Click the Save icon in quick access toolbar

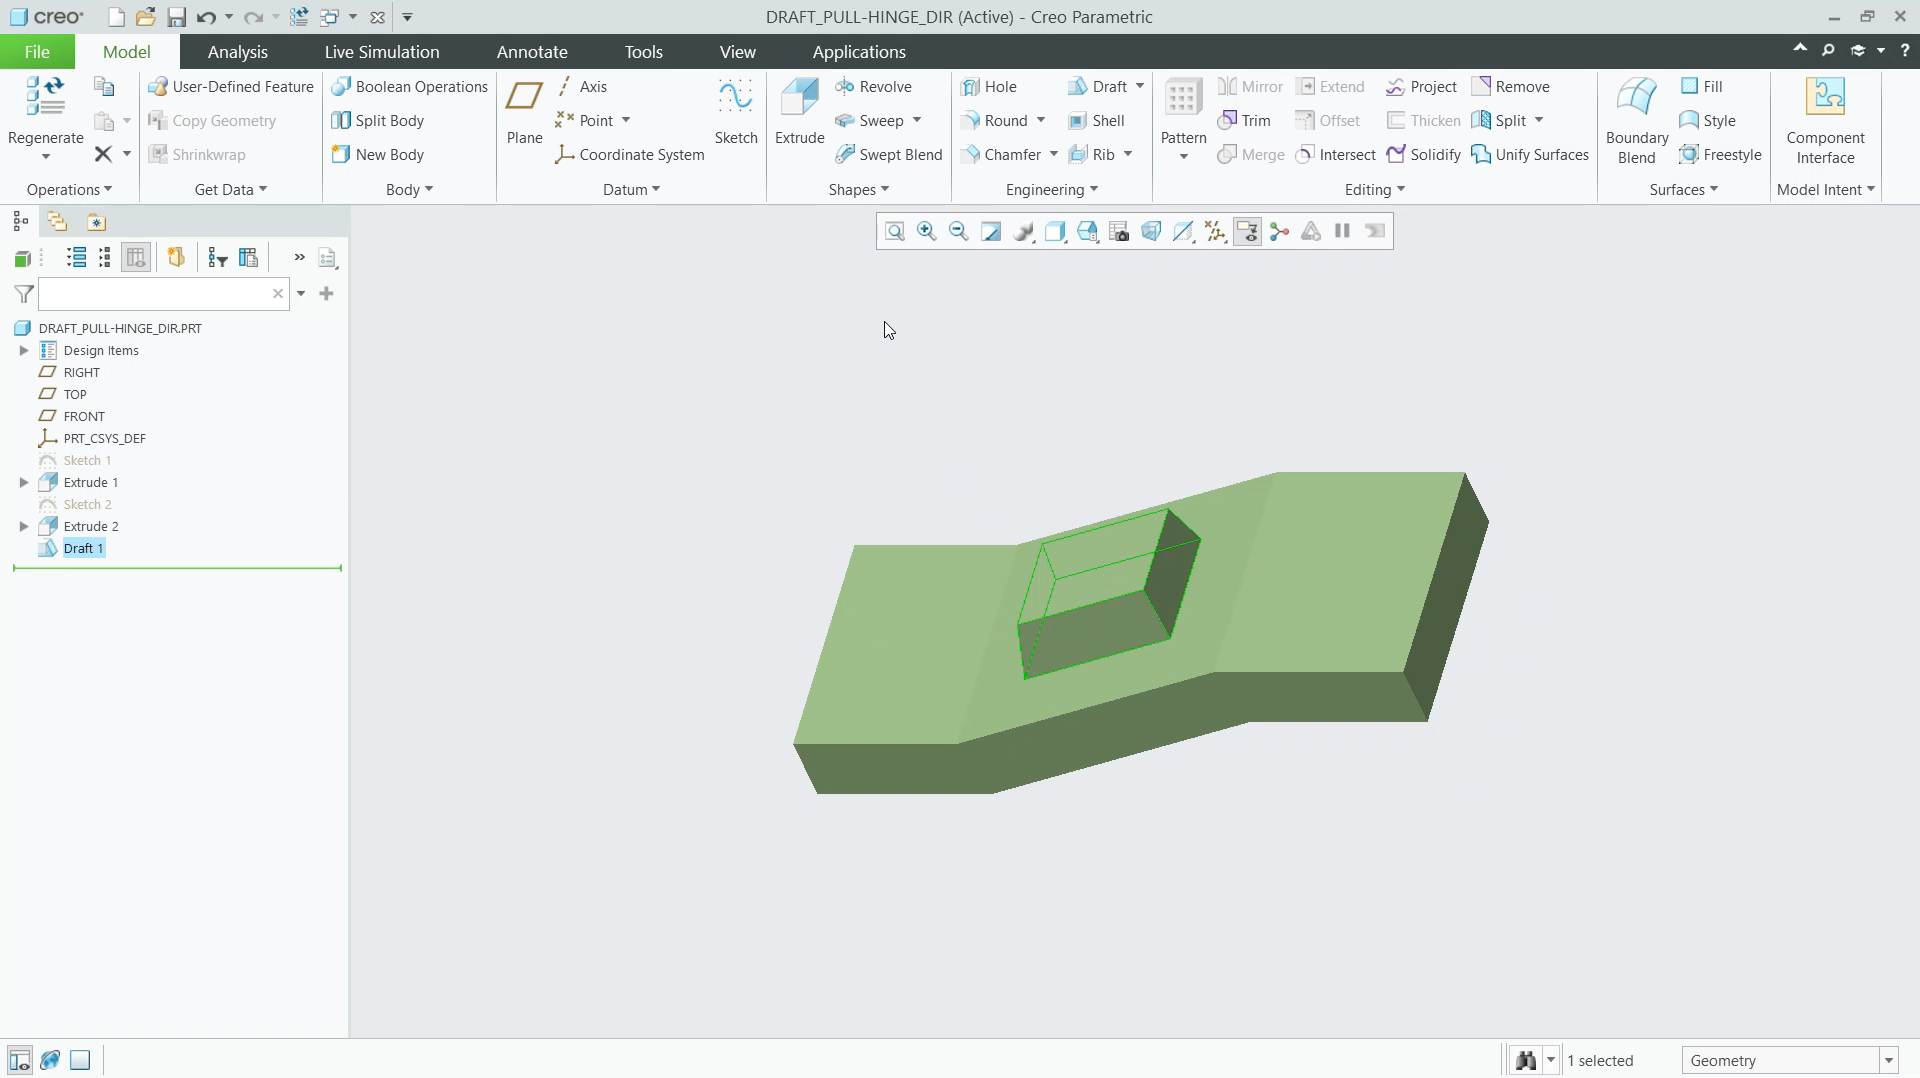[x=176, y=17]
